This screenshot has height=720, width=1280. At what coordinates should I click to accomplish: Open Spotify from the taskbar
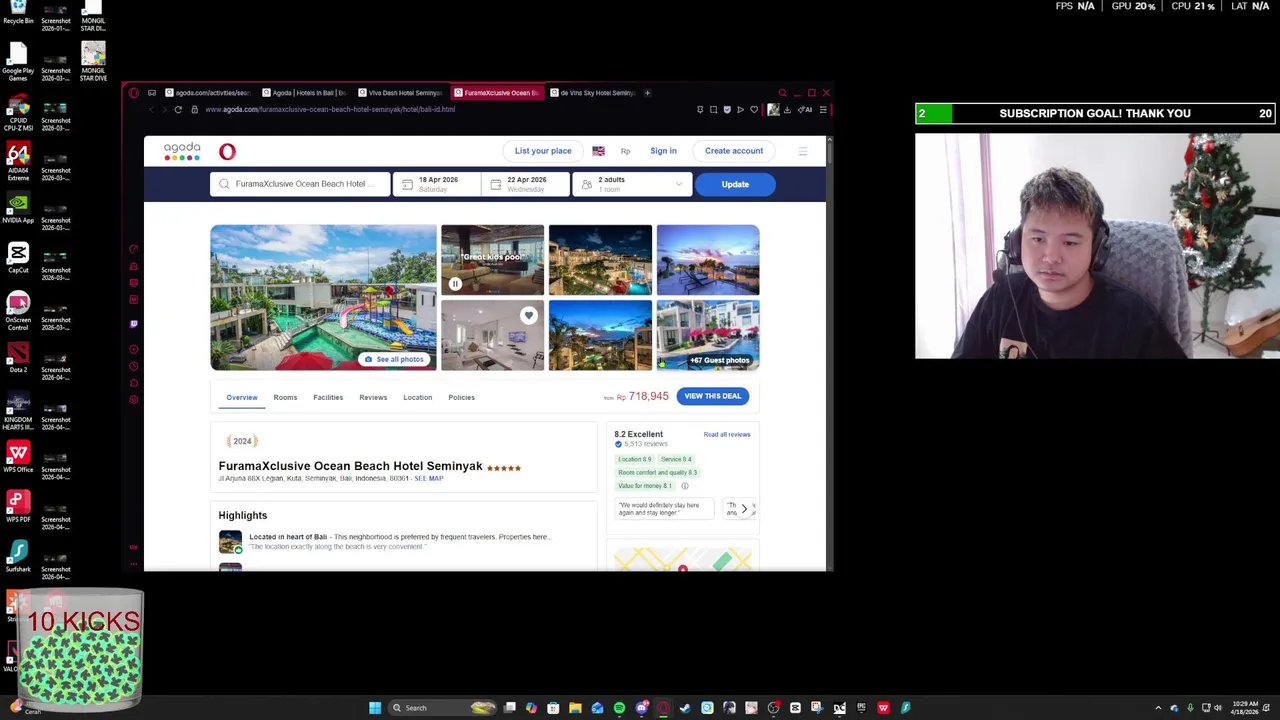click(619, 708)
